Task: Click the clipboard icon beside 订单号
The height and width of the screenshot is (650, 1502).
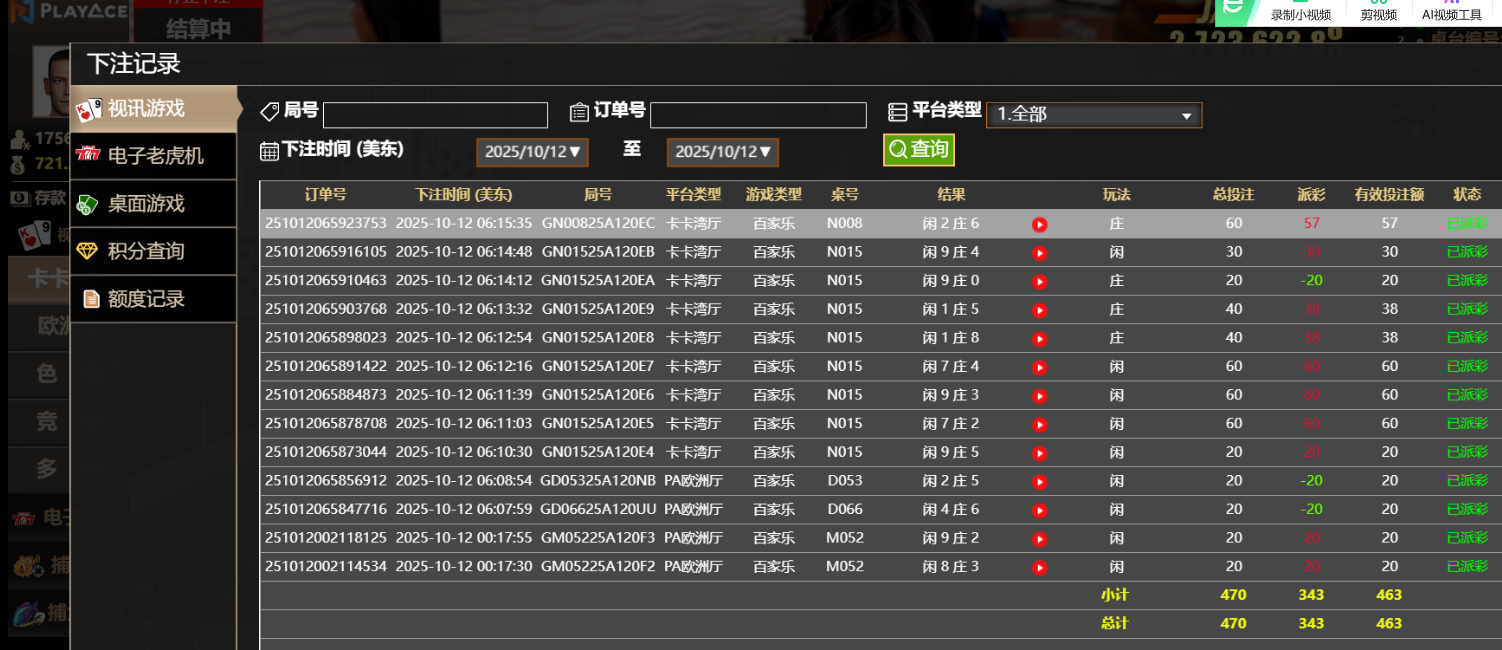Action: 579,111
